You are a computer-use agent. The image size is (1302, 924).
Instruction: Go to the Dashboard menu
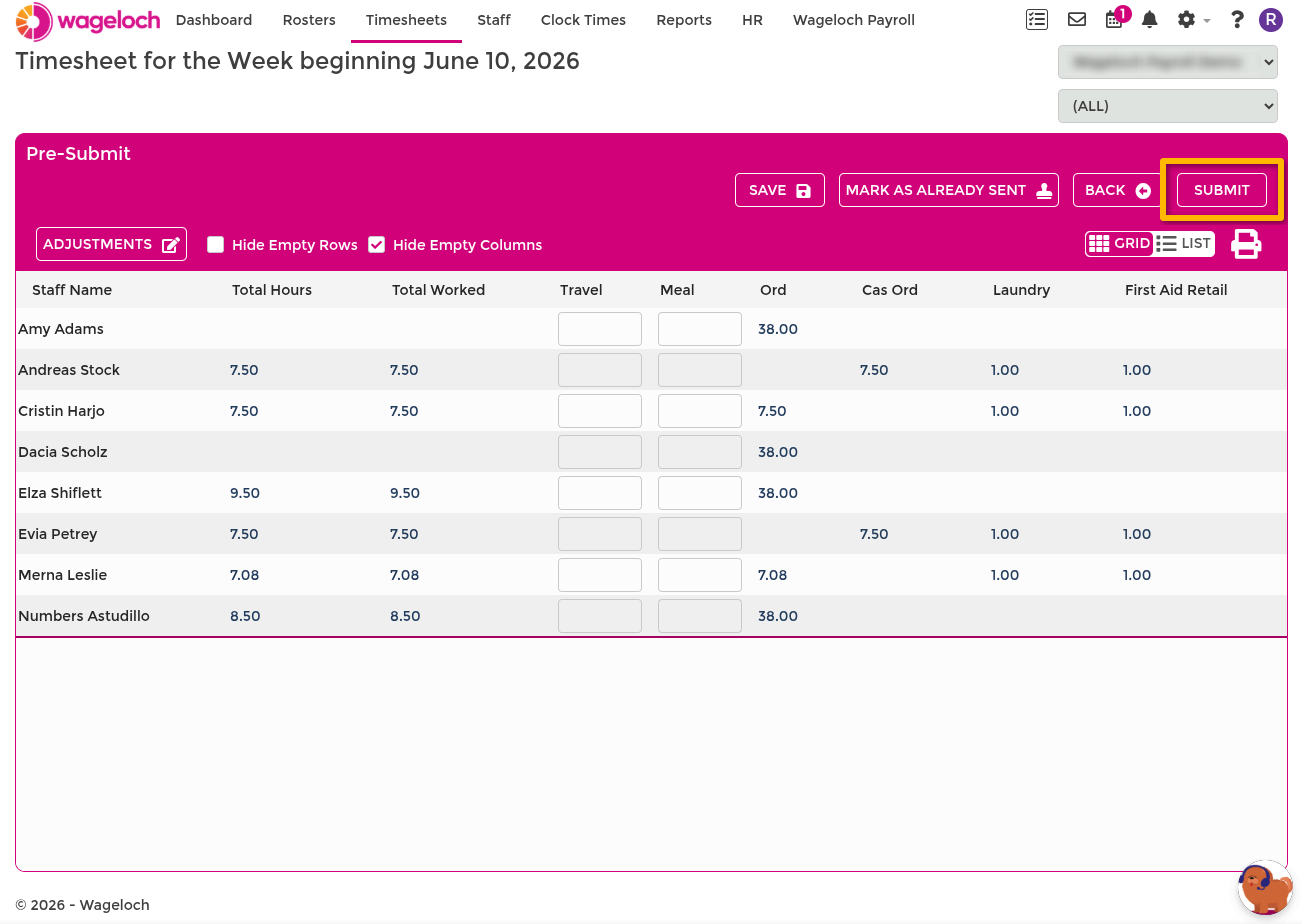tap(214, 20)
